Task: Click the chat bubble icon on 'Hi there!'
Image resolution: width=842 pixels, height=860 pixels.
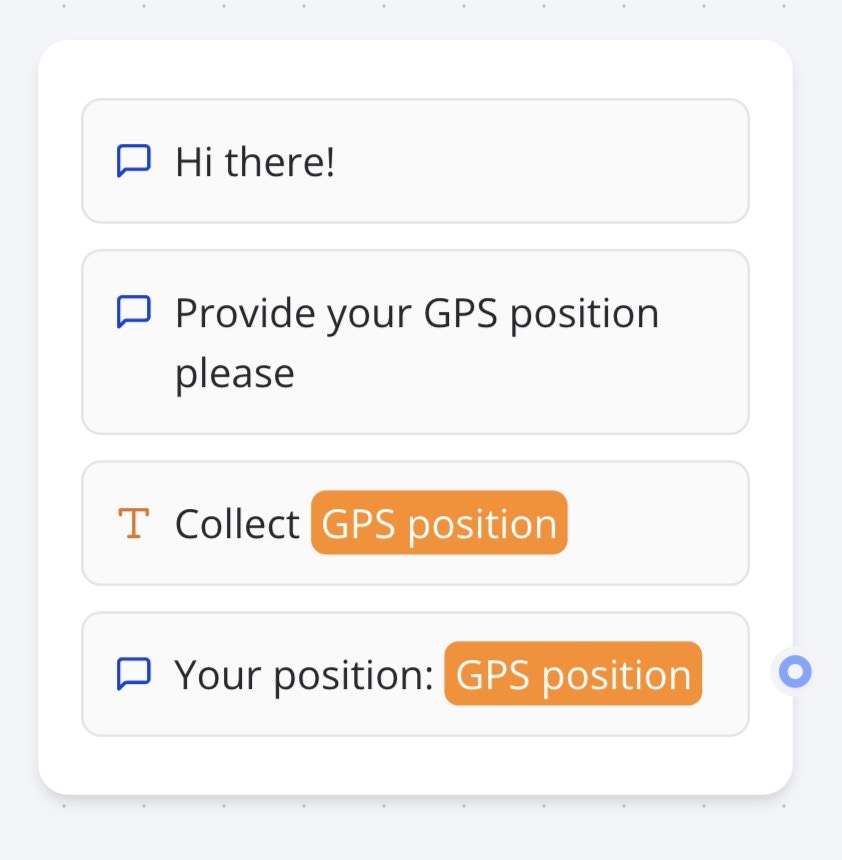Action: [x=134, y=160]
